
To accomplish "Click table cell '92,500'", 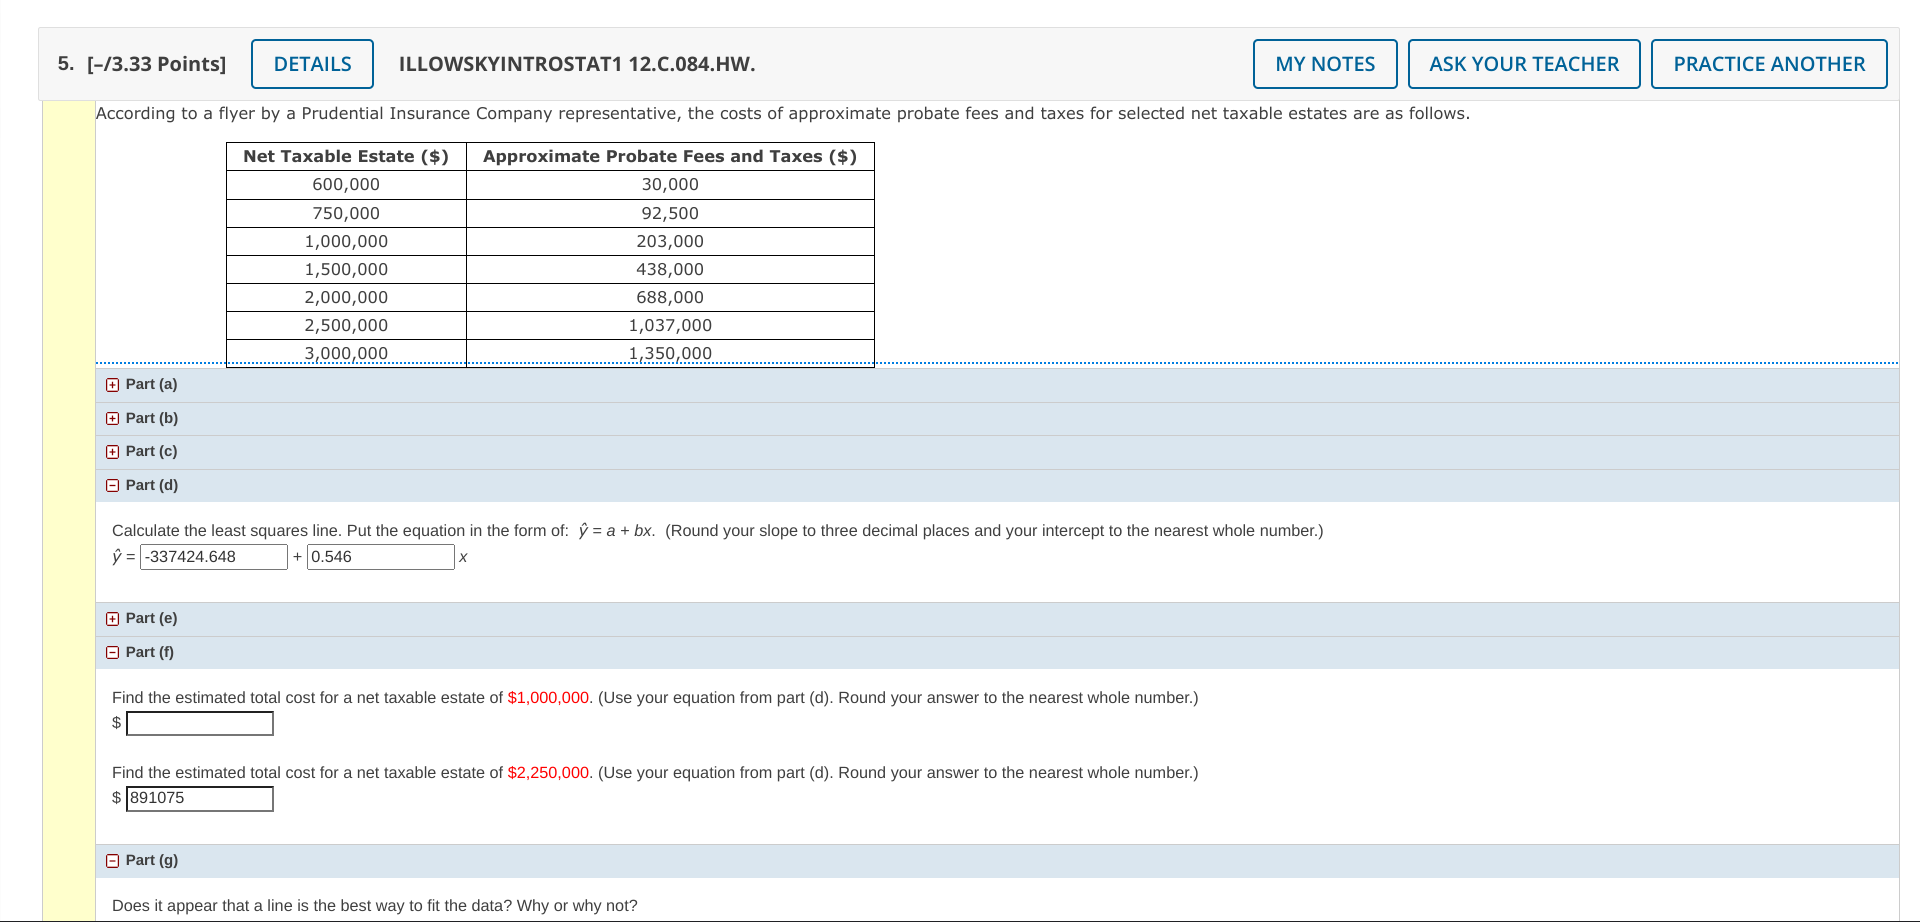I will [x=670, y=213].
